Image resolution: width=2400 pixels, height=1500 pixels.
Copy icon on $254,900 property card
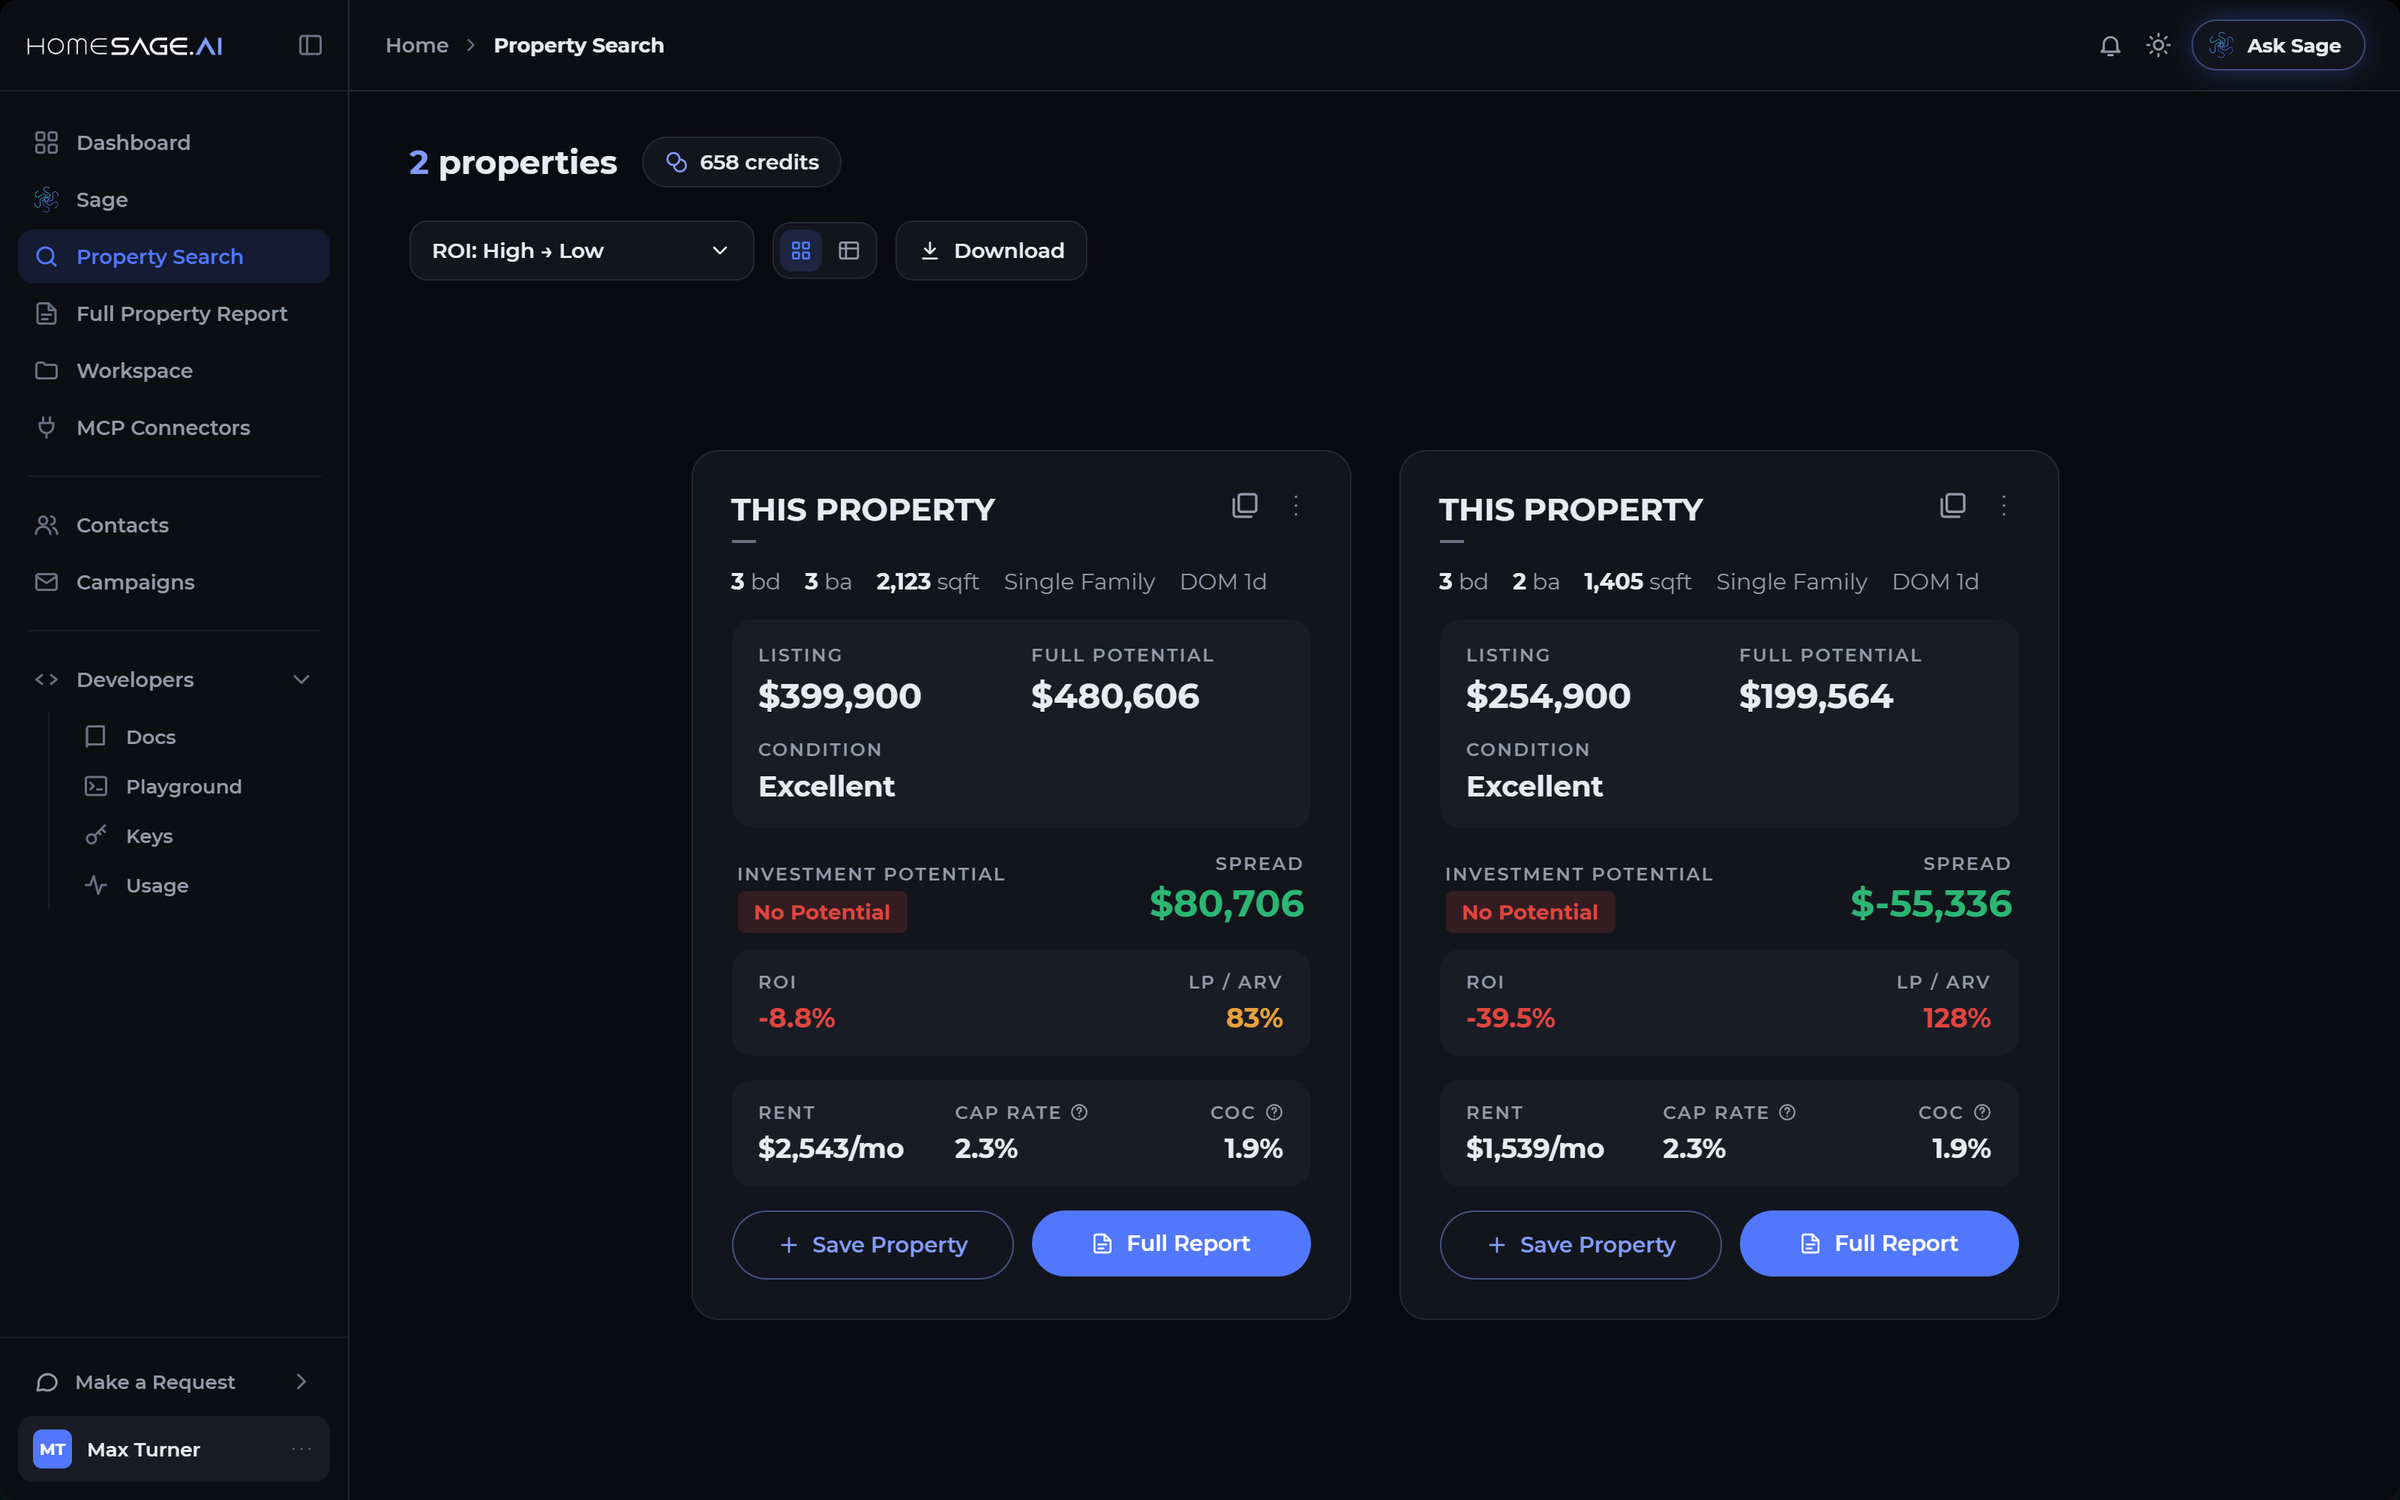point(1953,505)
